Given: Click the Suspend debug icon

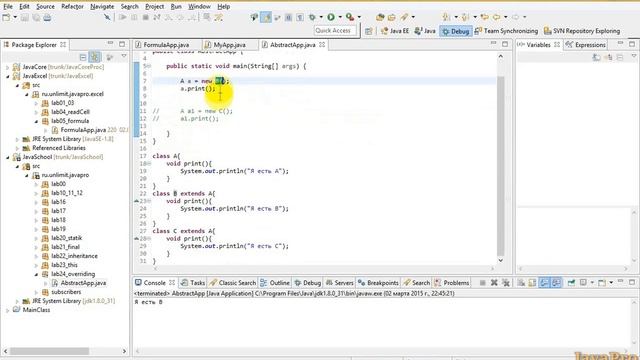Looking at the screenshot, I should tap(134, 17).
